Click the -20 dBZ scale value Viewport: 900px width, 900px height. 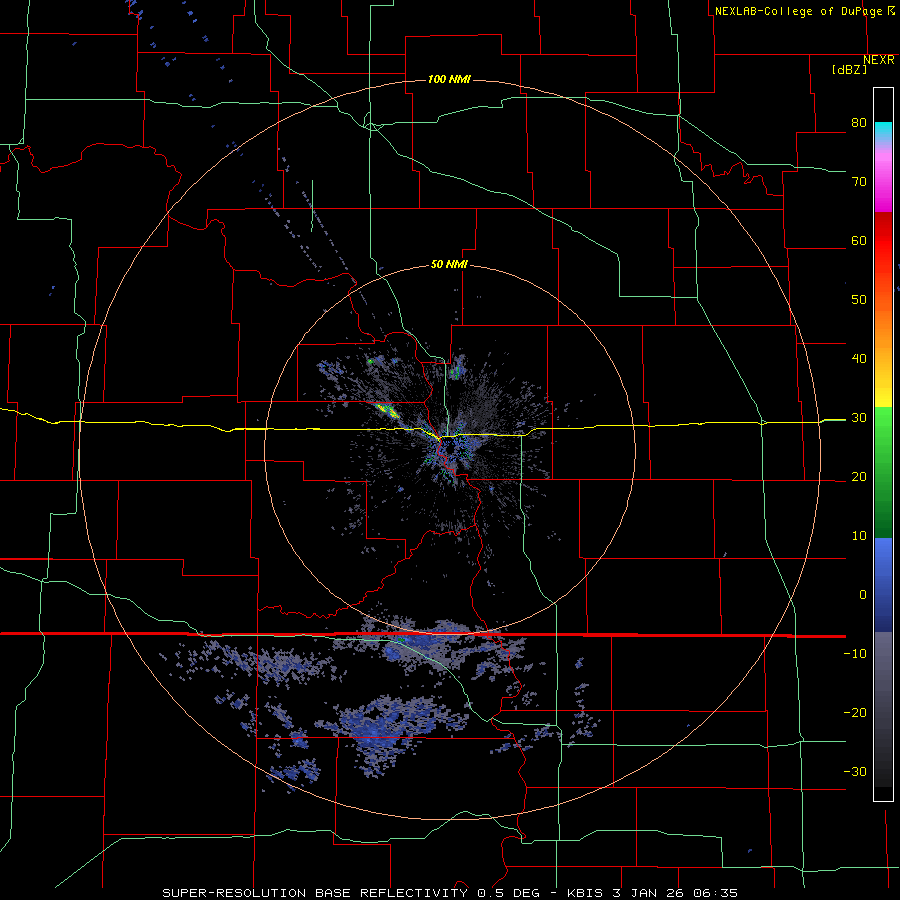click(x=855, y=713)
